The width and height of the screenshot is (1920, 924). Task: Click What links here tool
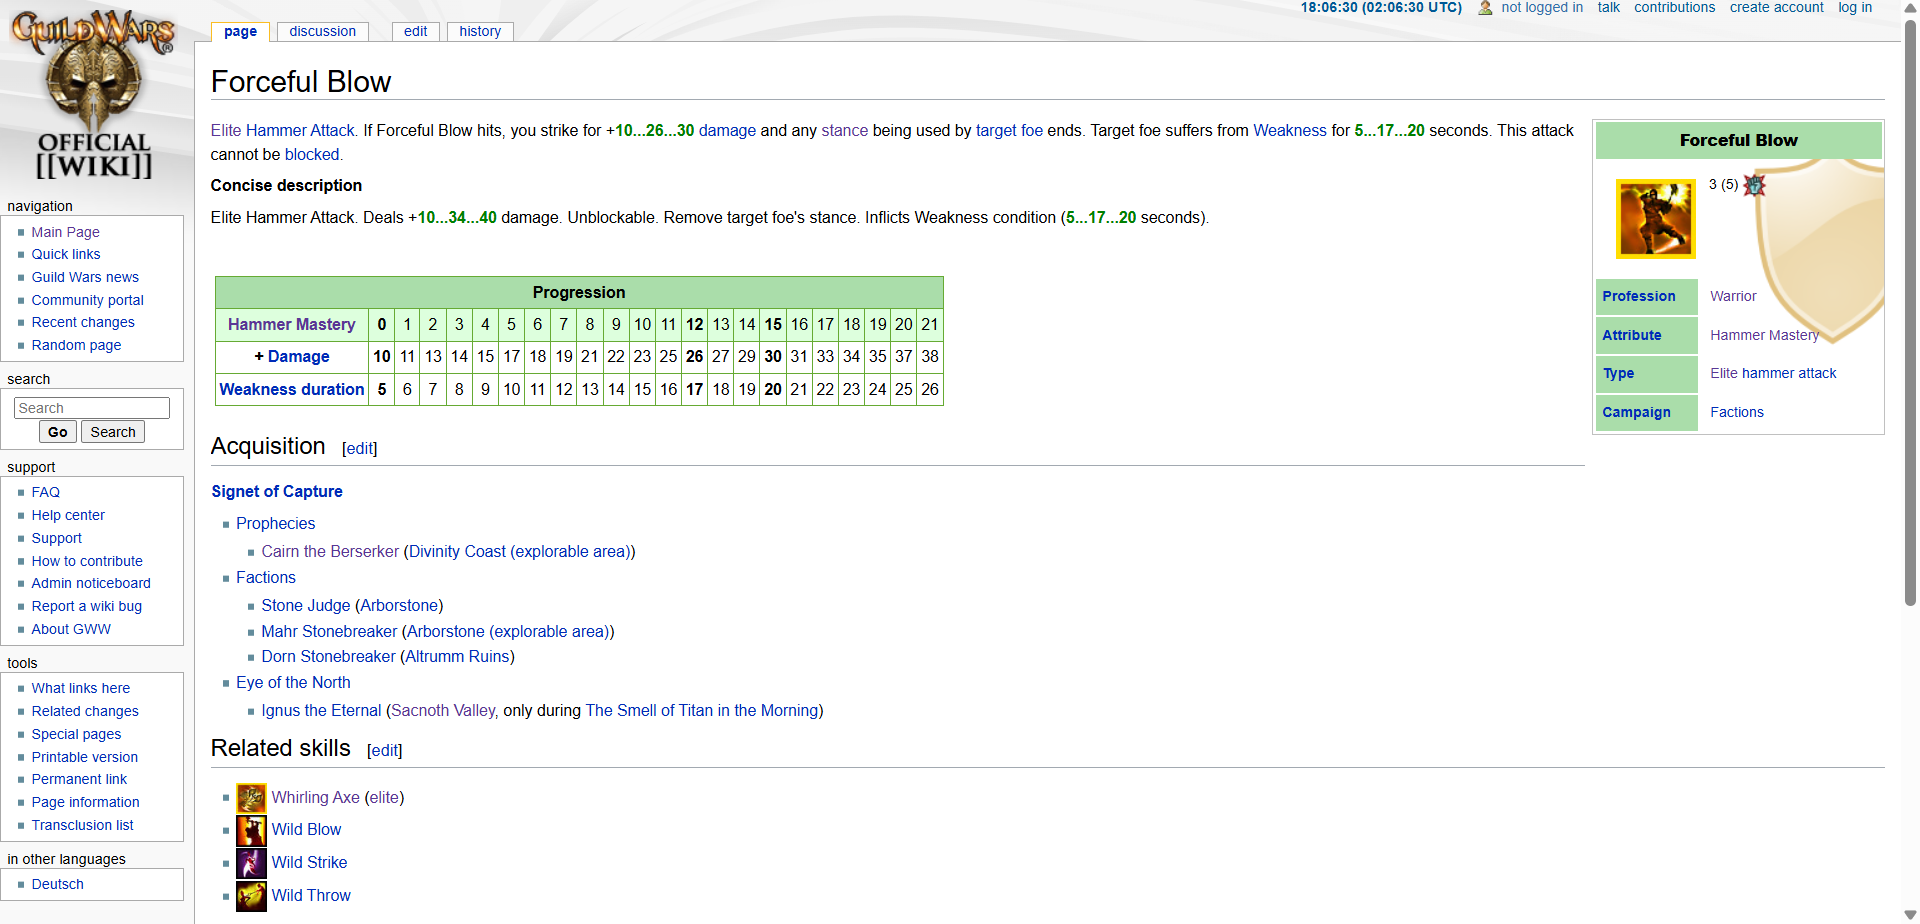coord(80,688)
